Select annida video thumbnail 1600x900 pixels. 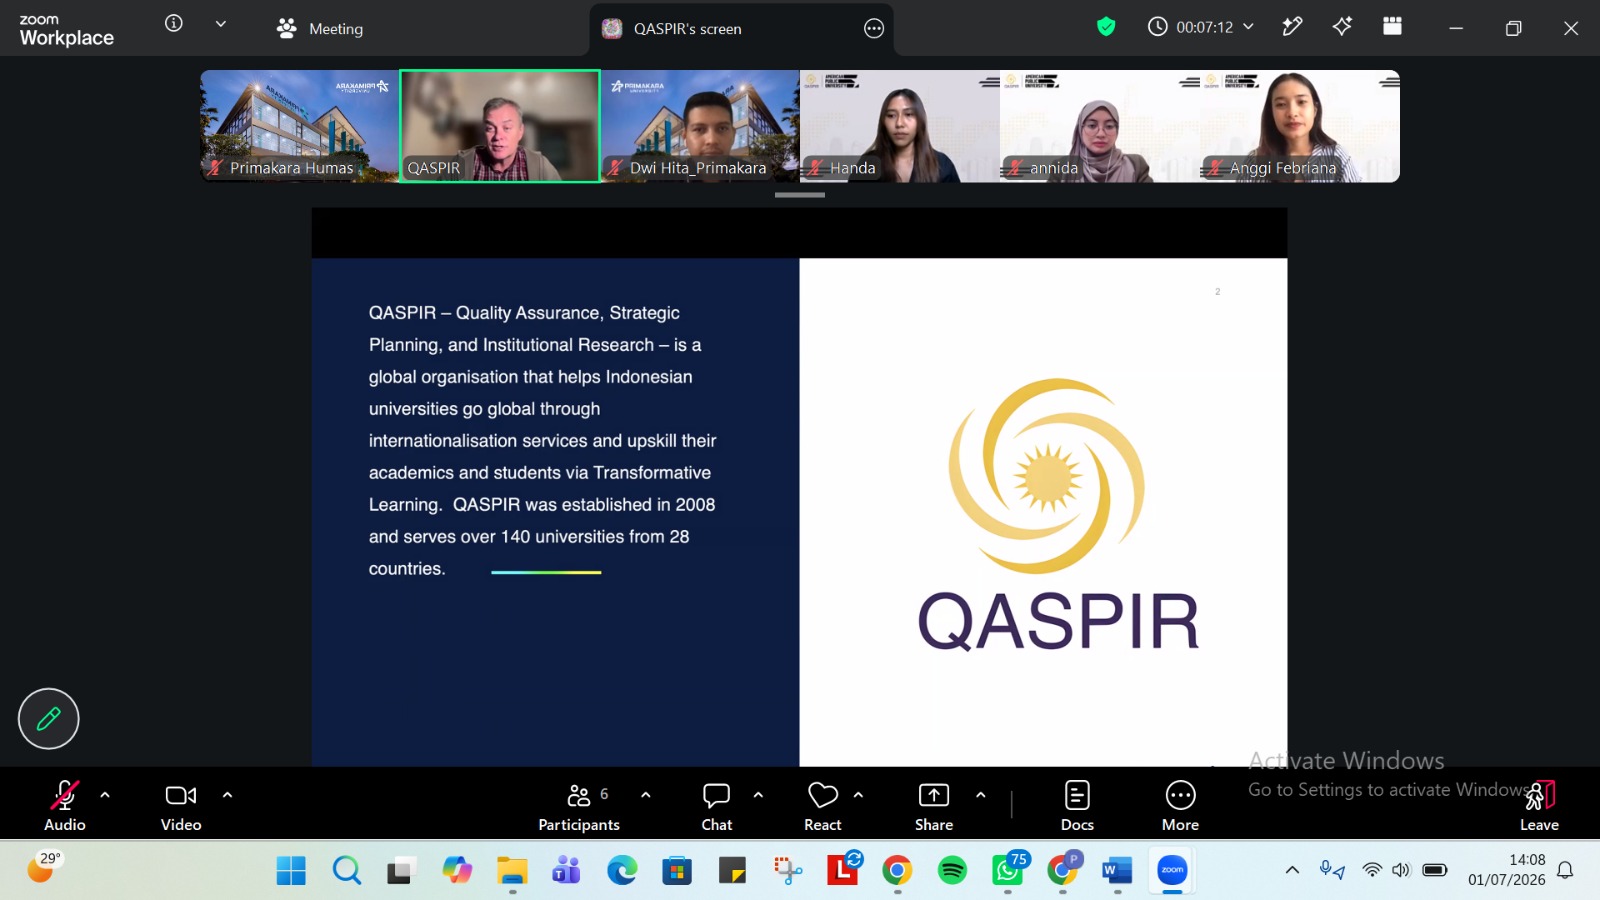[x=1100, y=126]
